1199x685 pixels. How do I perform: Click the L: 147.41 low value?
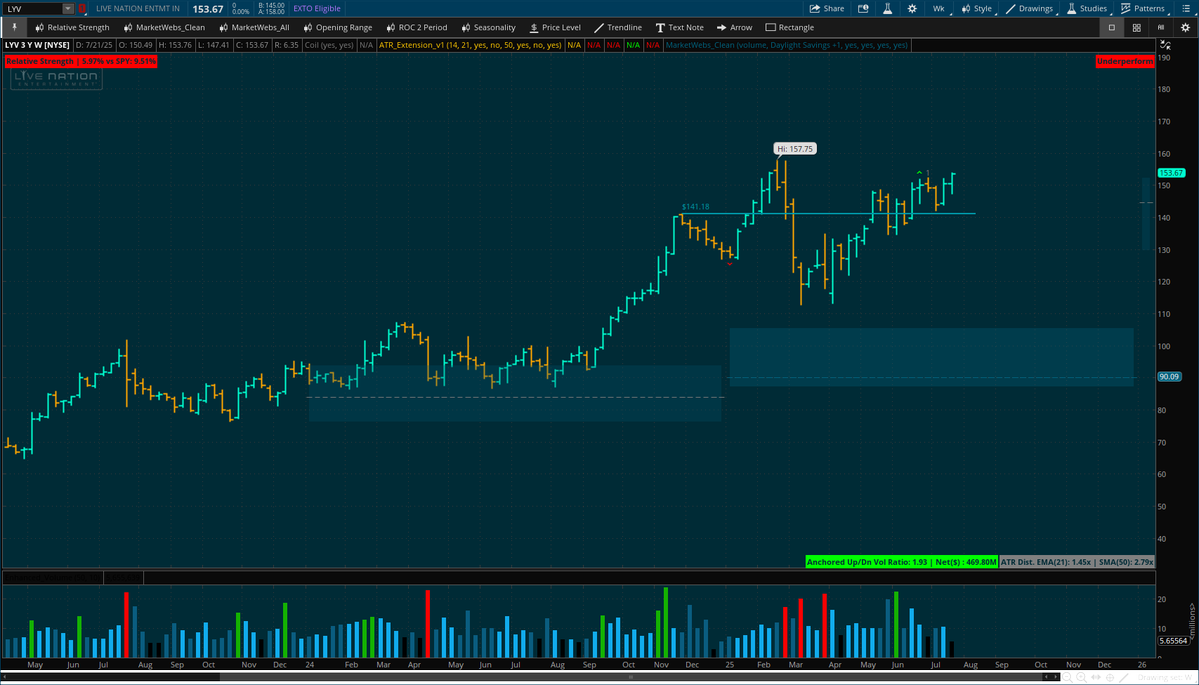[x=214, y=45]
